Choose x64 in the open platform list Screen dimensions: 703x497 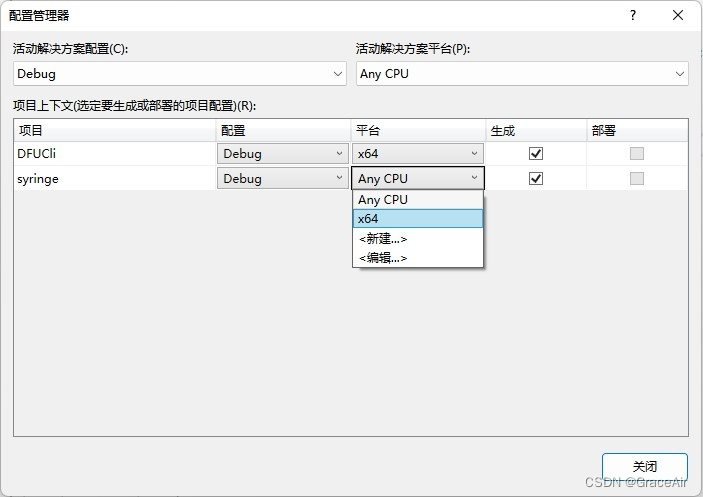[418, 219]
